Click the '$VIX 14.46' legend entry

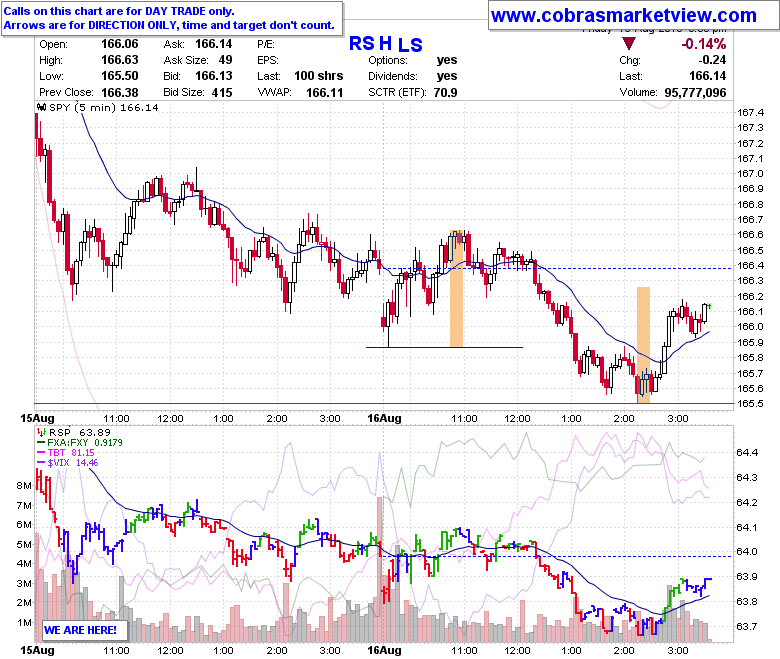73,462
